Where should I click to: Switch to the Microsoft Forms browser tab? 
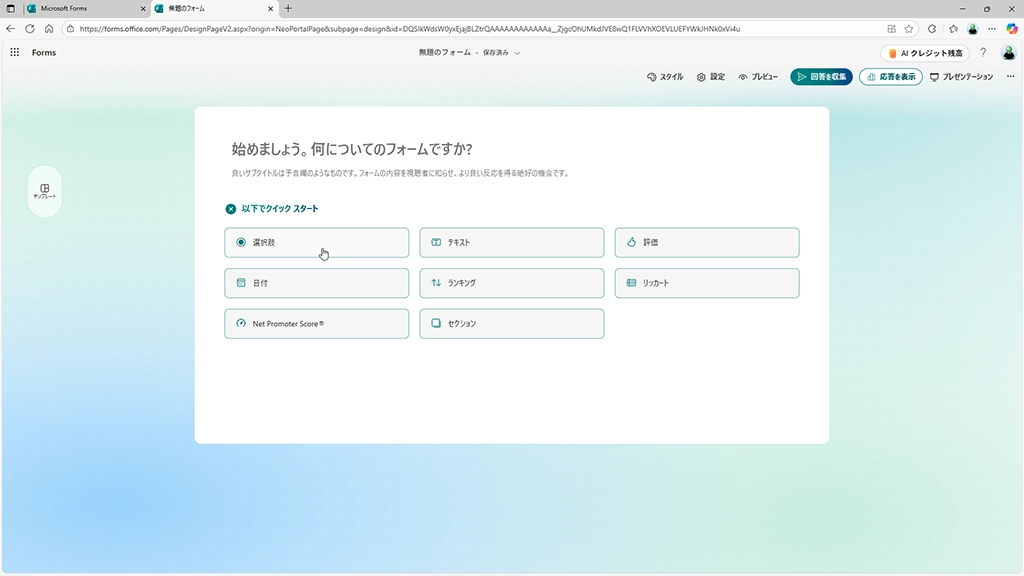(x=78, y=8)
